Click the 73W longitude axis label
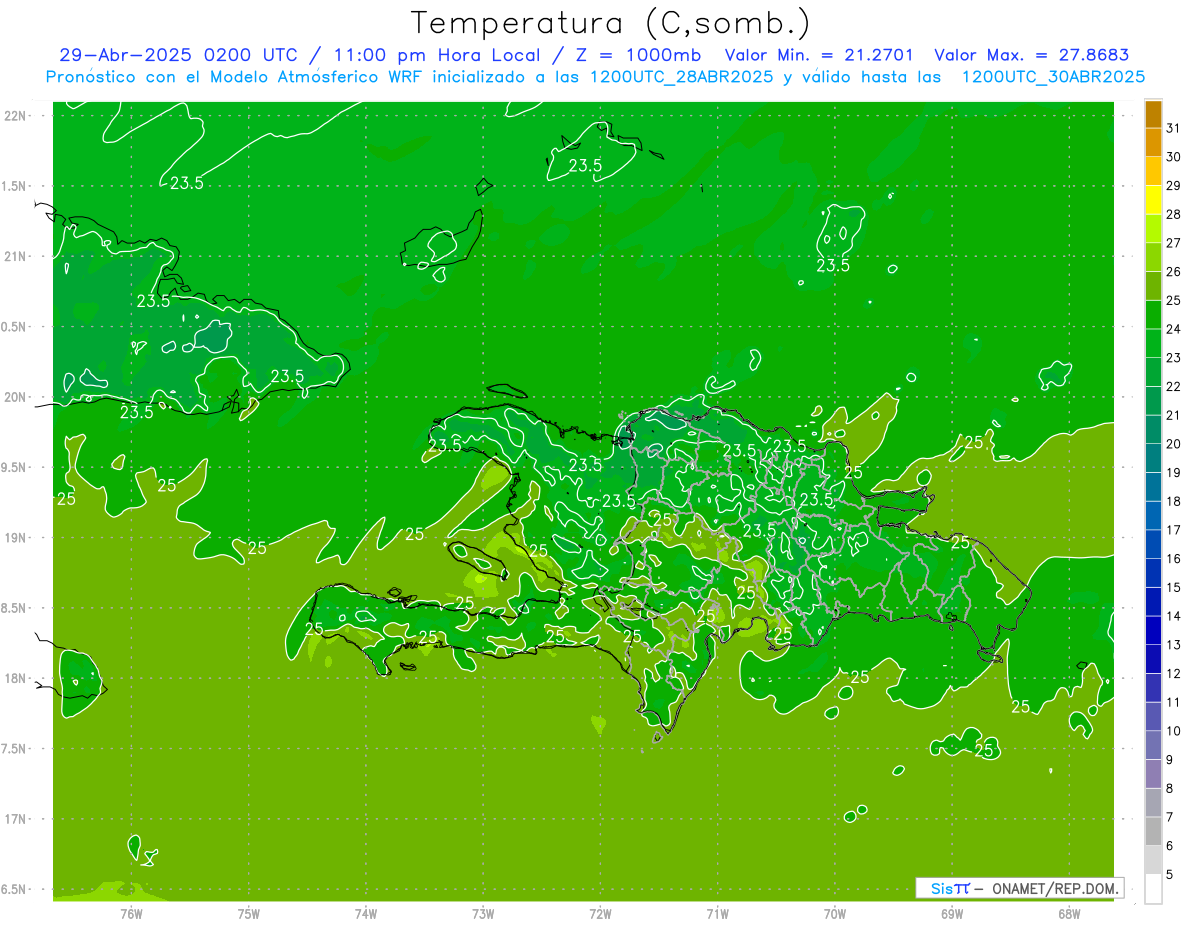Screen dimensions: 1200x927 [483, 914]
